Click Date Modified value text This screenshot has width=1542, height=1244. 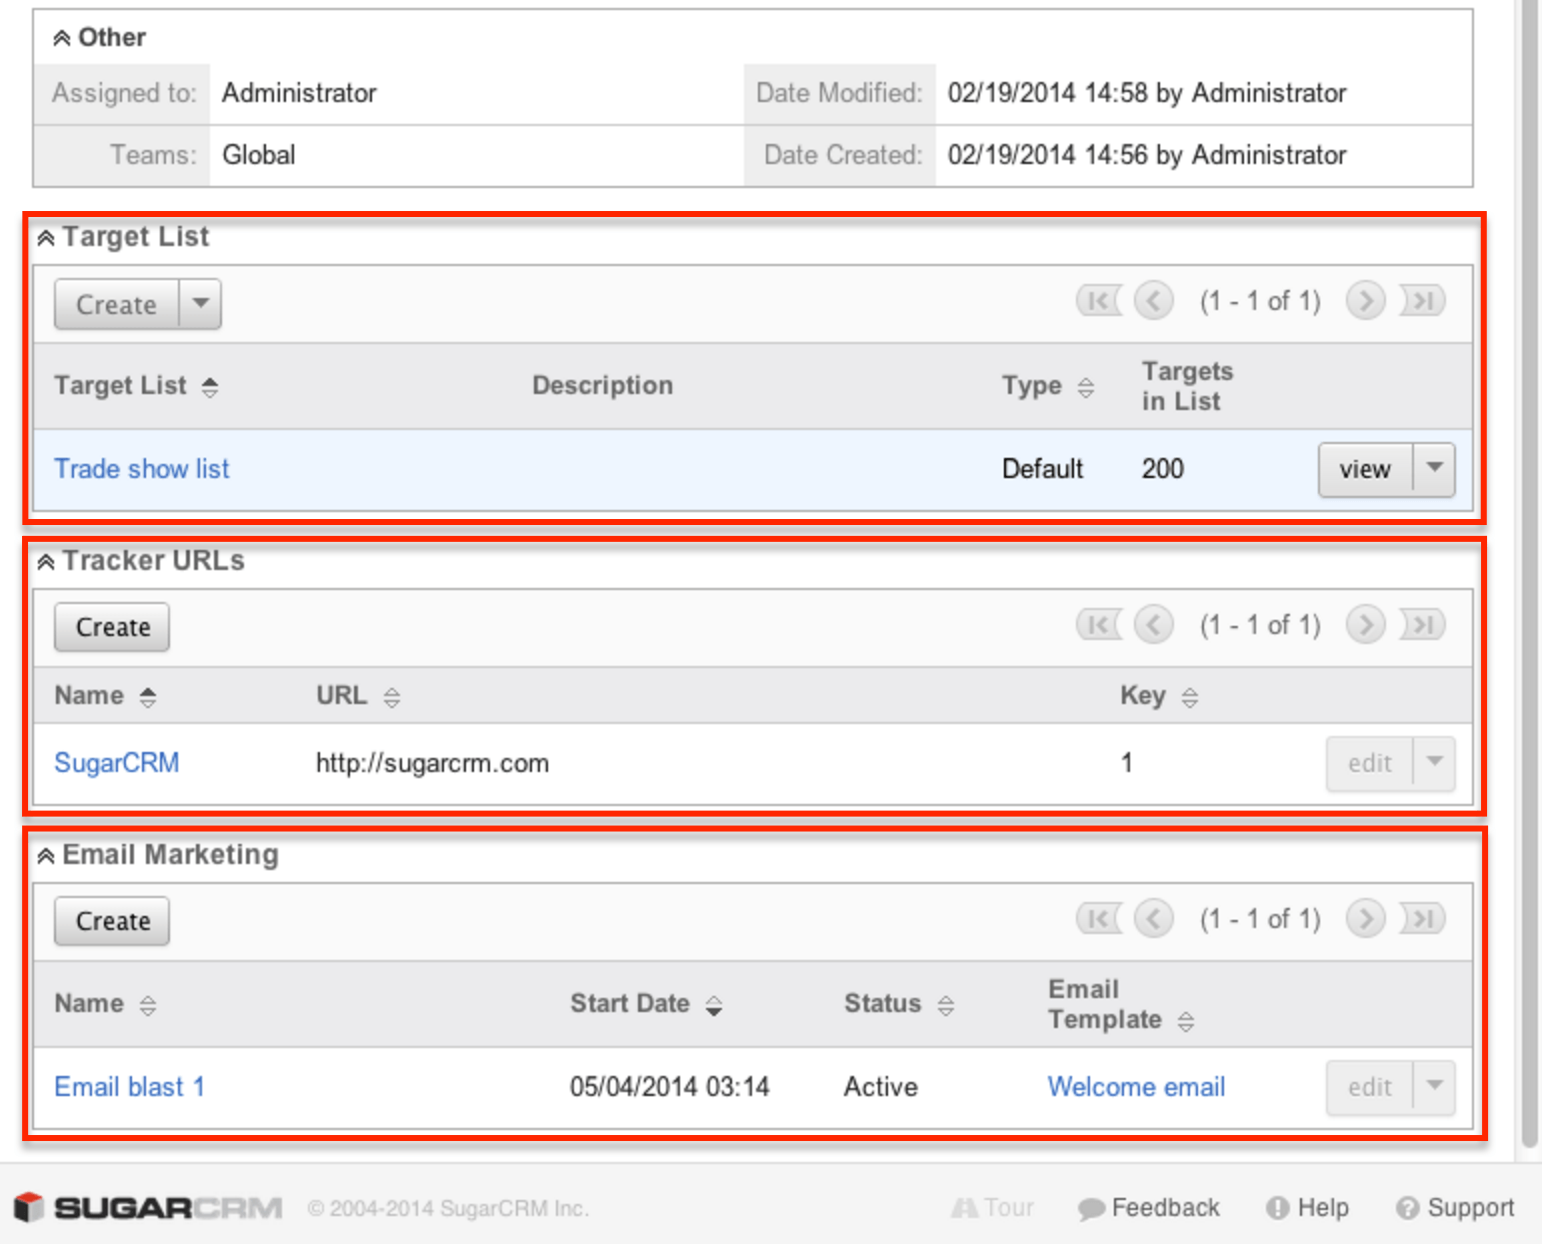pyautogui.click(x=1147, y=93)
